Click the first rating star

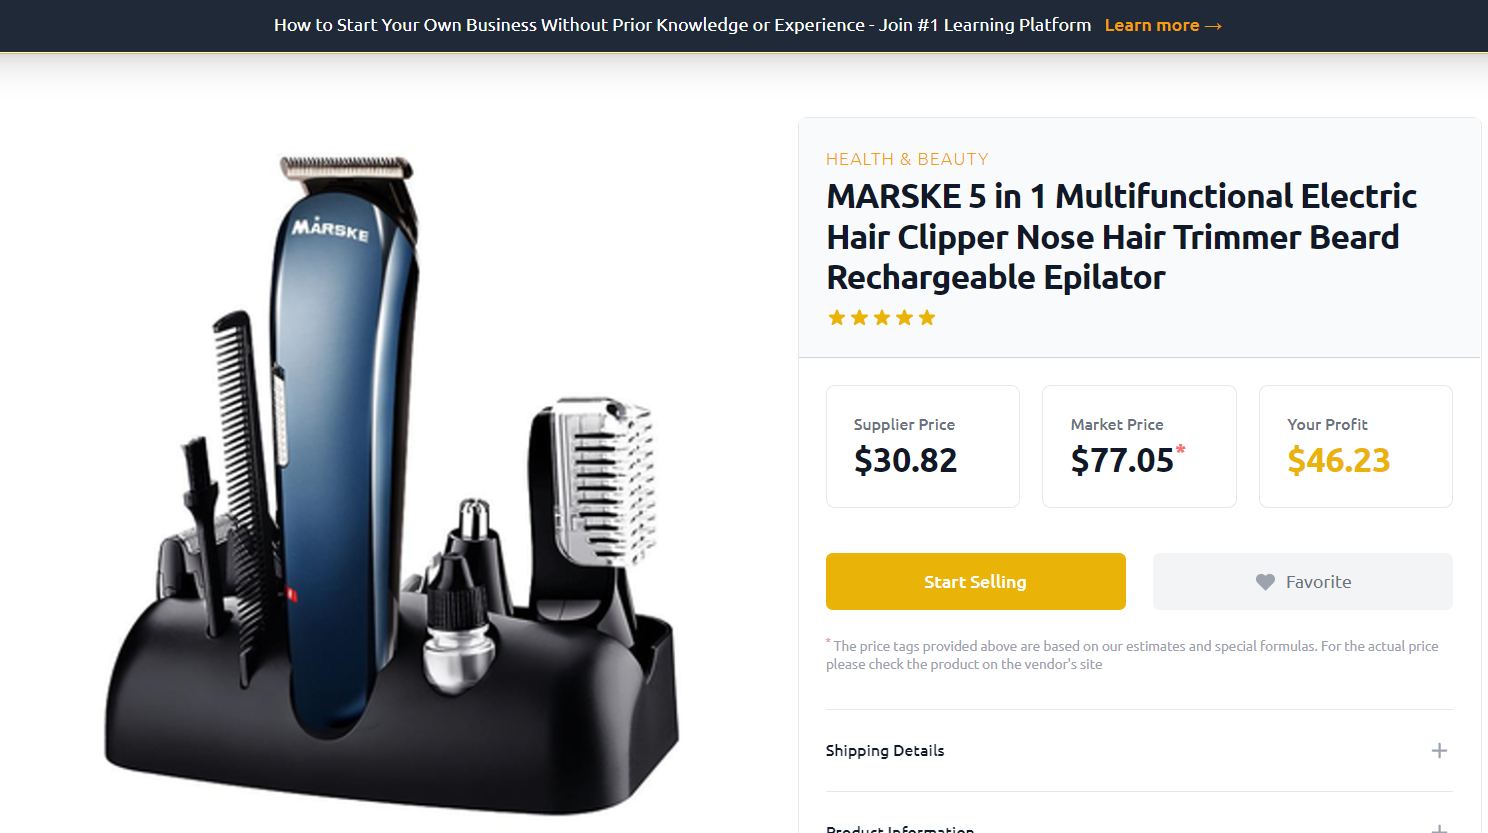pos(837,318)
